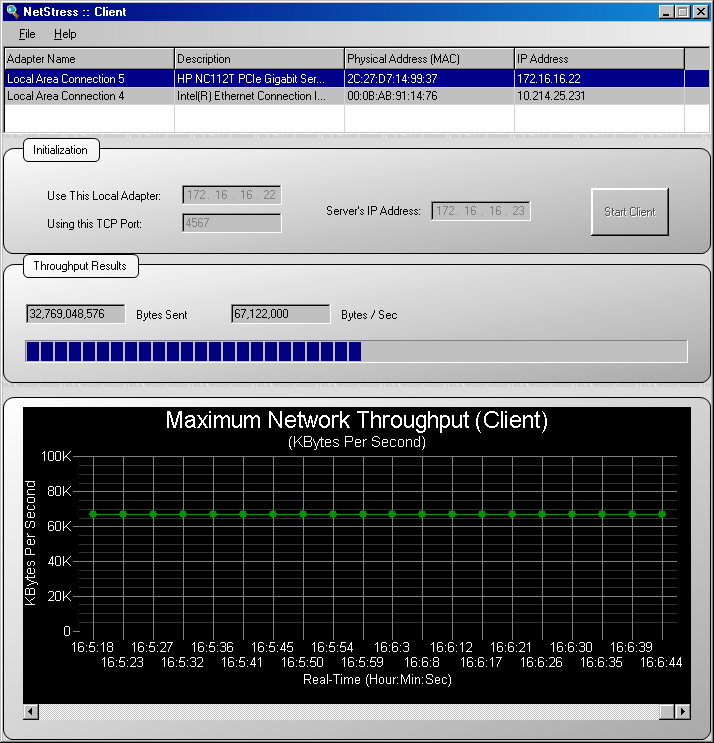Click the Bytes Sent value field
The width and height of the screenshot is (714, 743).
[x=76, y=314]
